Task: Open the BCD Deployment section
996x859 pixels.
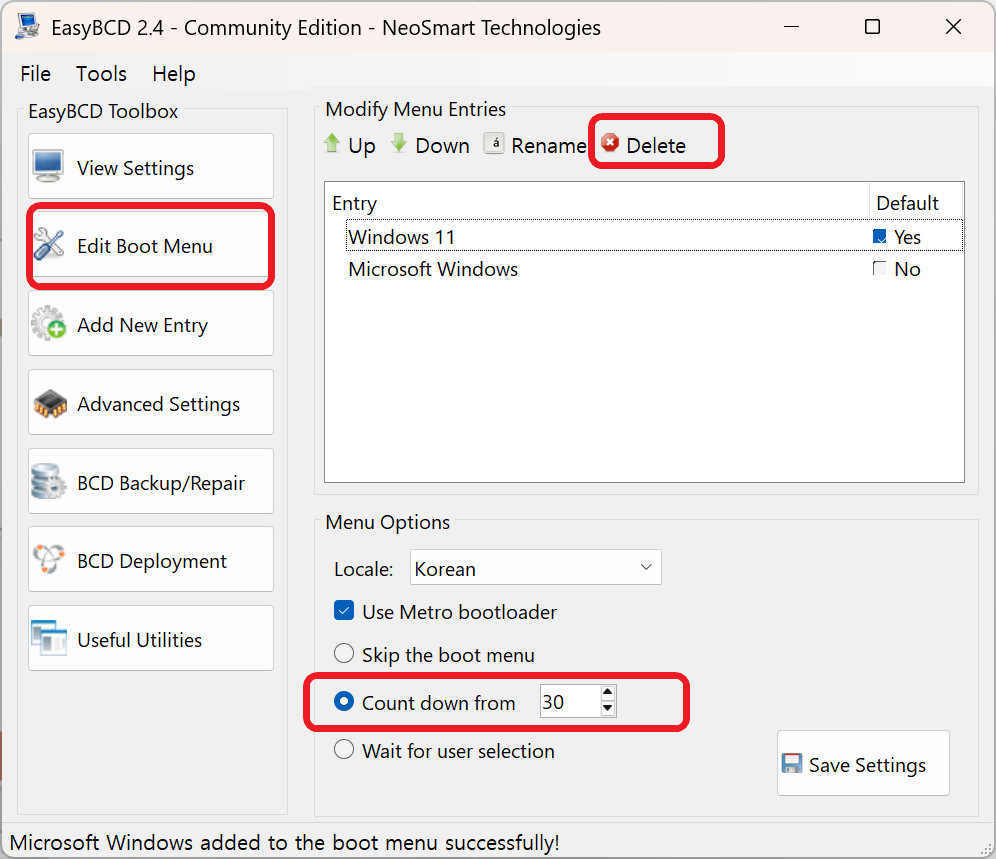Action: click(151, 561)
